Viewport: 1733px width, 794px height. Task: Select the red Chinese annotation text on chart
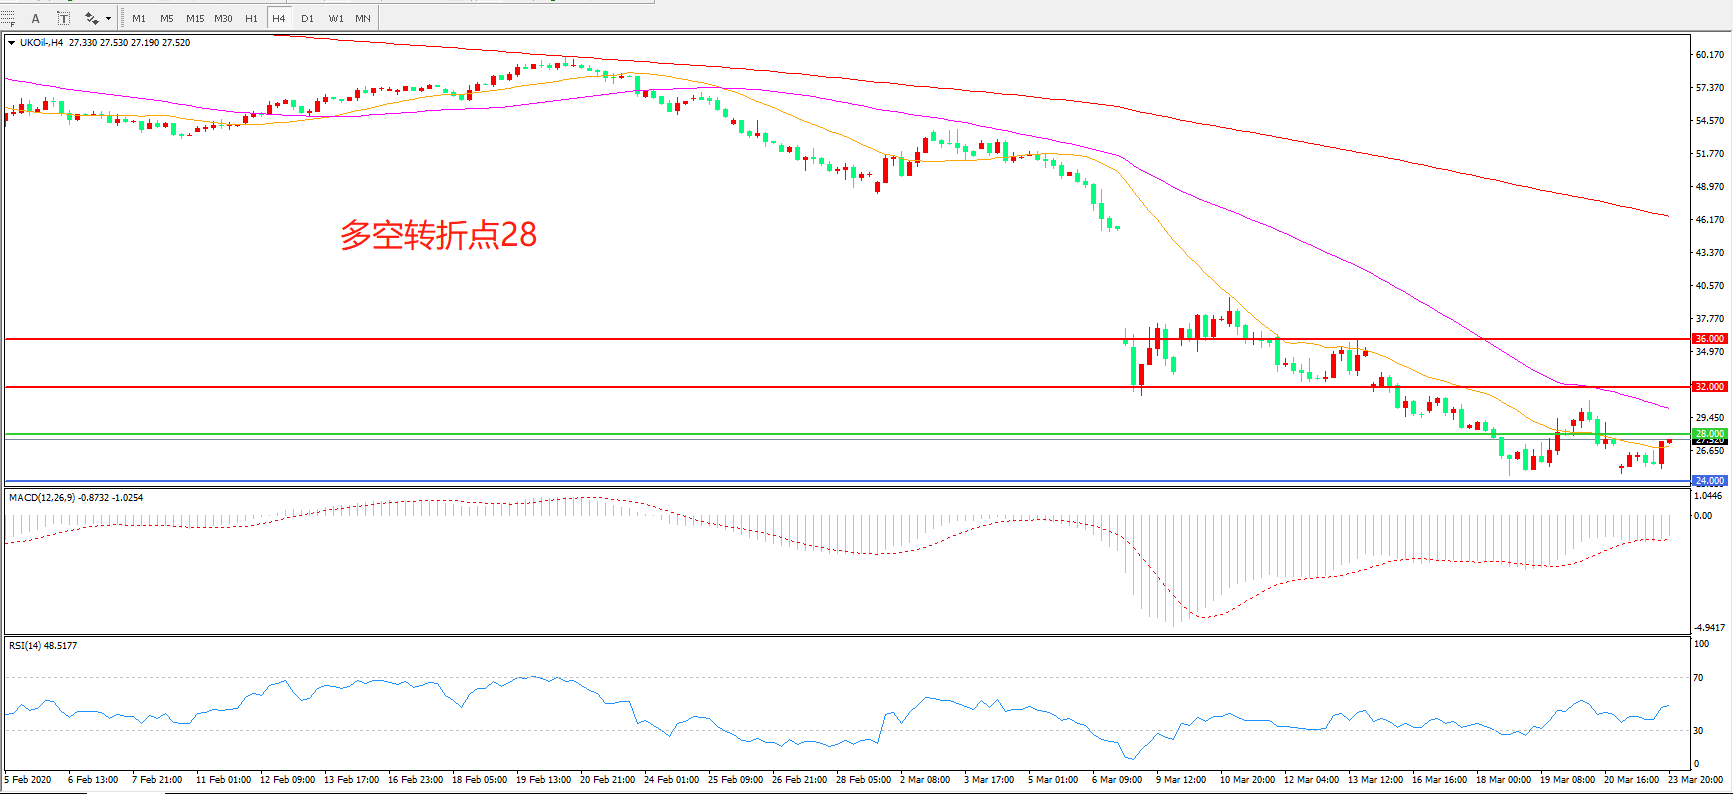[x=438, y=235]
